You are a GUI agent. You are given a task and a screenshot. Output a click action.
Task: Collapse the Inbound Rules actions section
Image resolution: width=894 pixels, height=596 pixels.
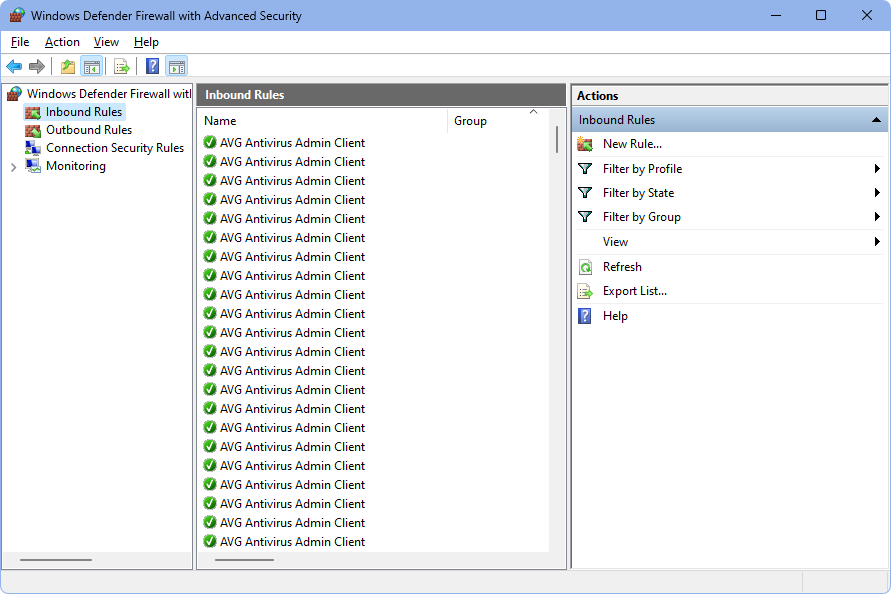(877, 120)
